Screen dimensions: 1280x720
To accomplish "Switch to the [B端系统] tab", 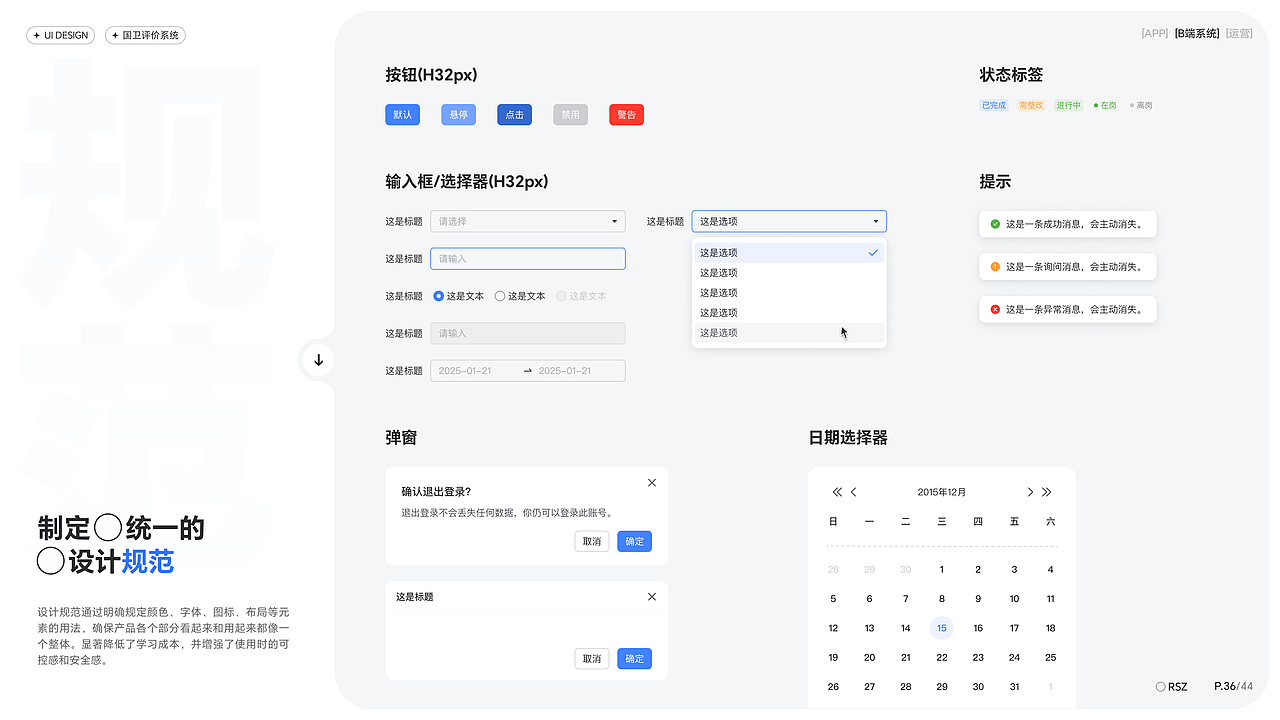I will click(x=1197, y=33).
